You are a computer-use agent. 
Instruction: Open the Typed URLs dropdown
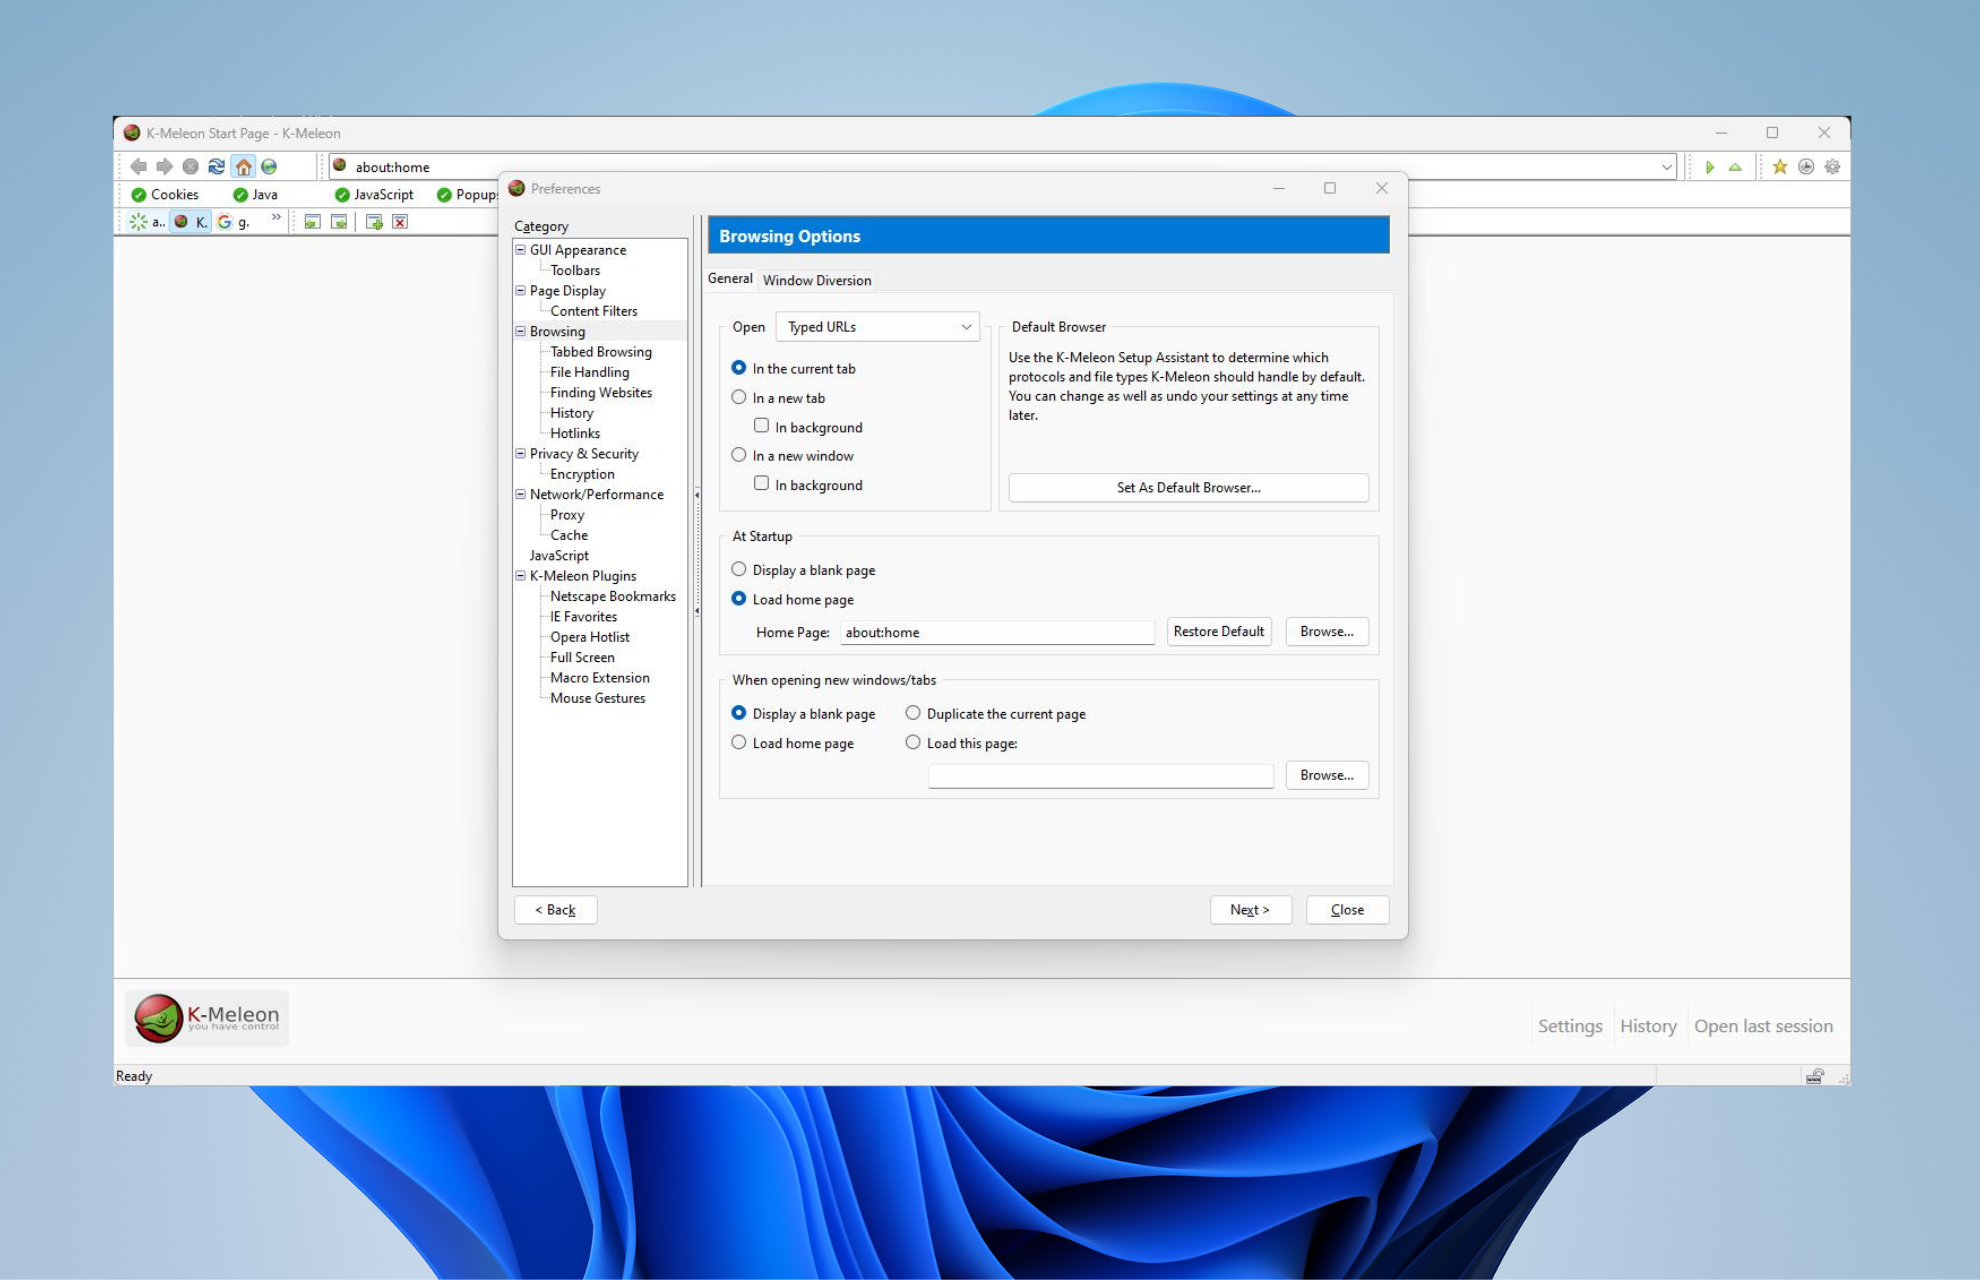pyautogui.click(x=878, y=327)
